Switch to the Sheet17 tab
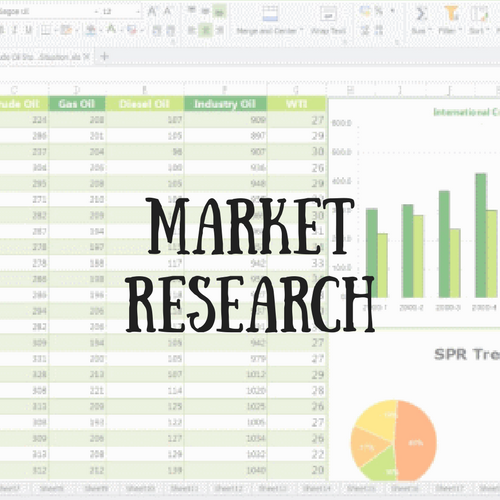Screen dimensions: 500x500 click(x=450, y=489)
